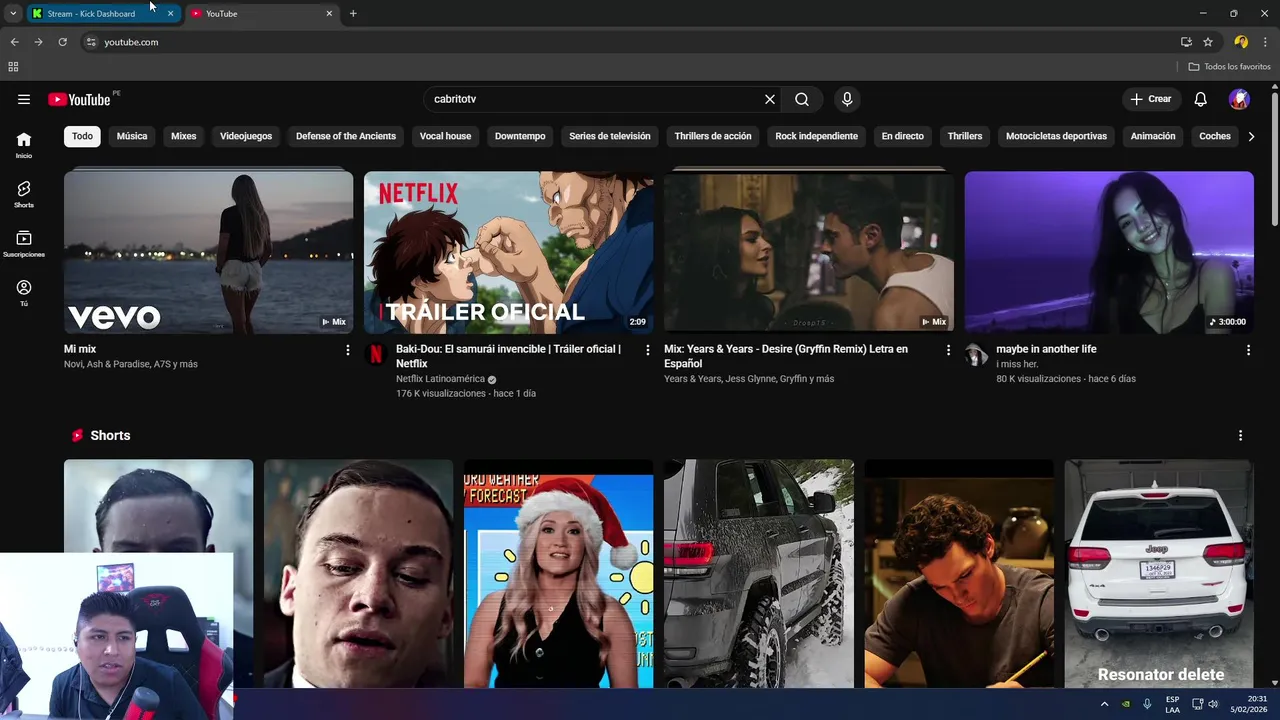Screen dimensions: 1280x720
Task: Select the Animación chip
Action: [x=1153, y=136]
